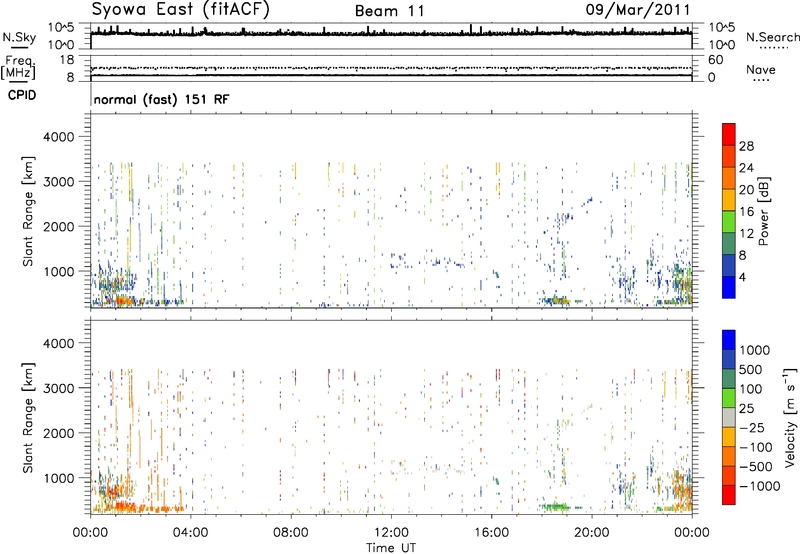
Task: Click the red -1000 velocity swatch
Action: pos(729,495)
